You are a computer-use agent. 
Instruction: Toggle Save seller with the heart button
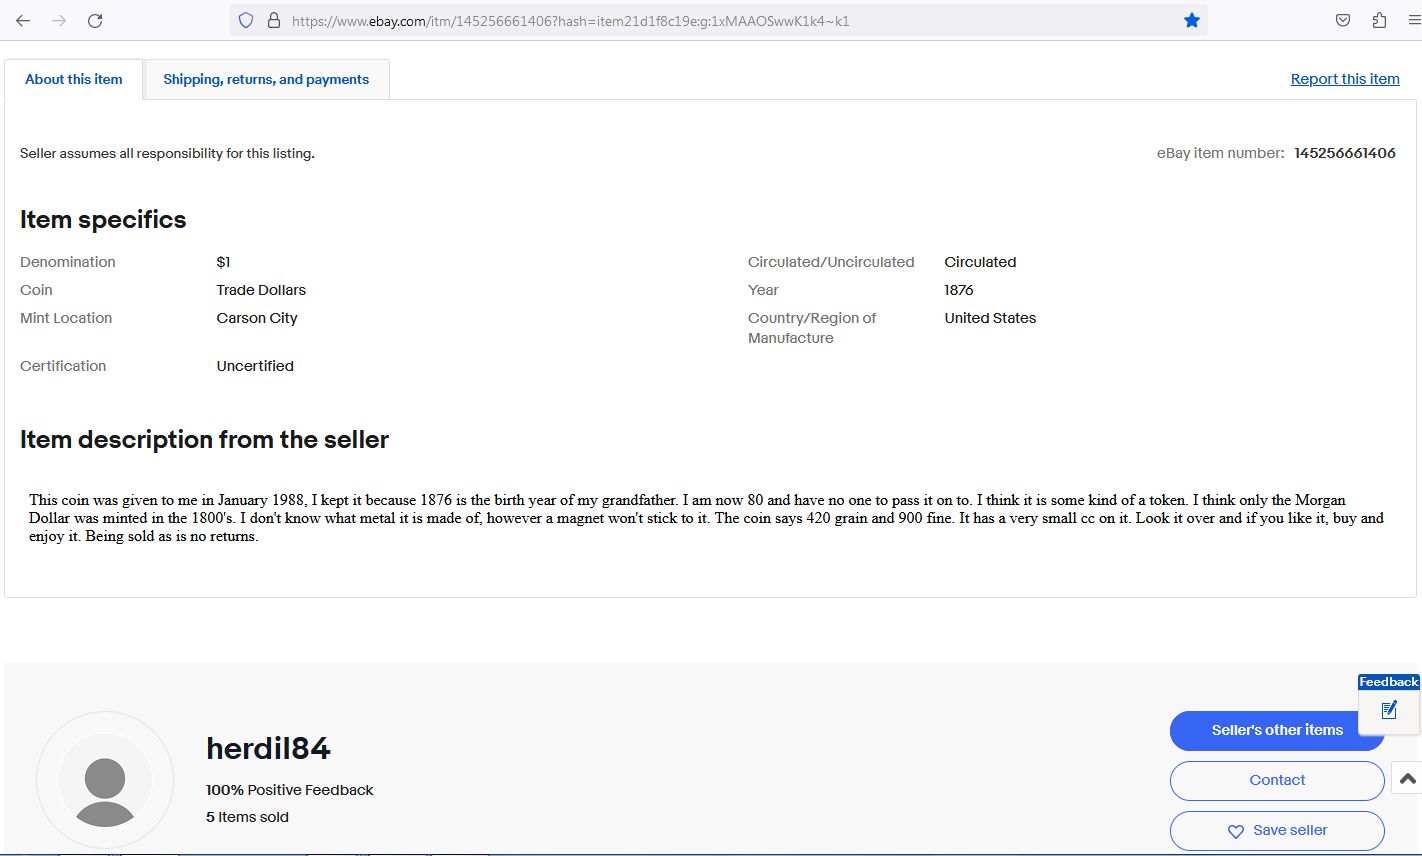pos(1276,831)
